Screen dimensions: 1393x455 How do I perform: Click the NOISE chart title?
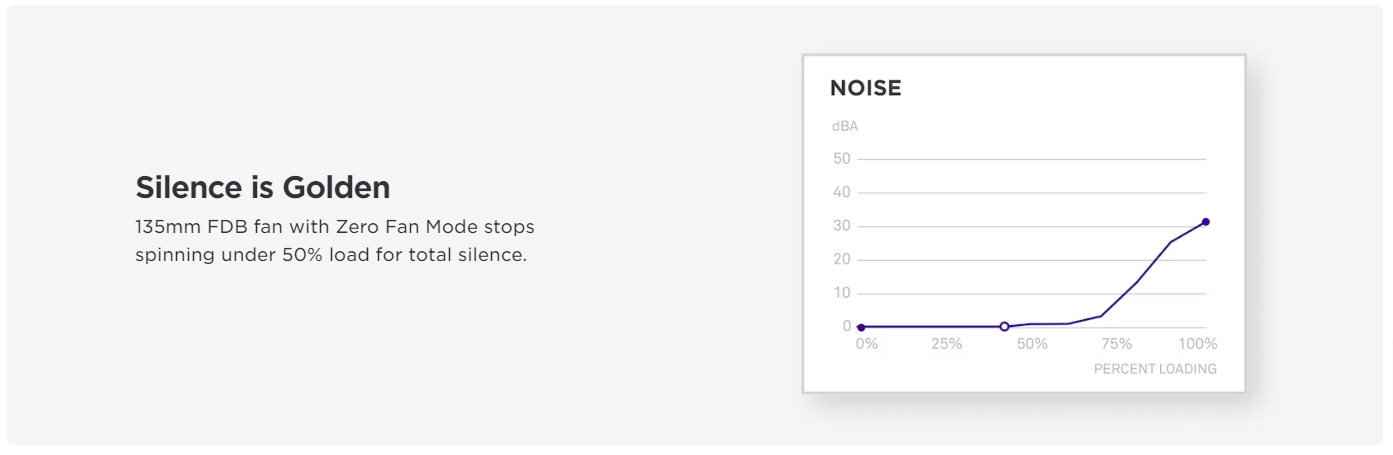click(x=866, y=88)
